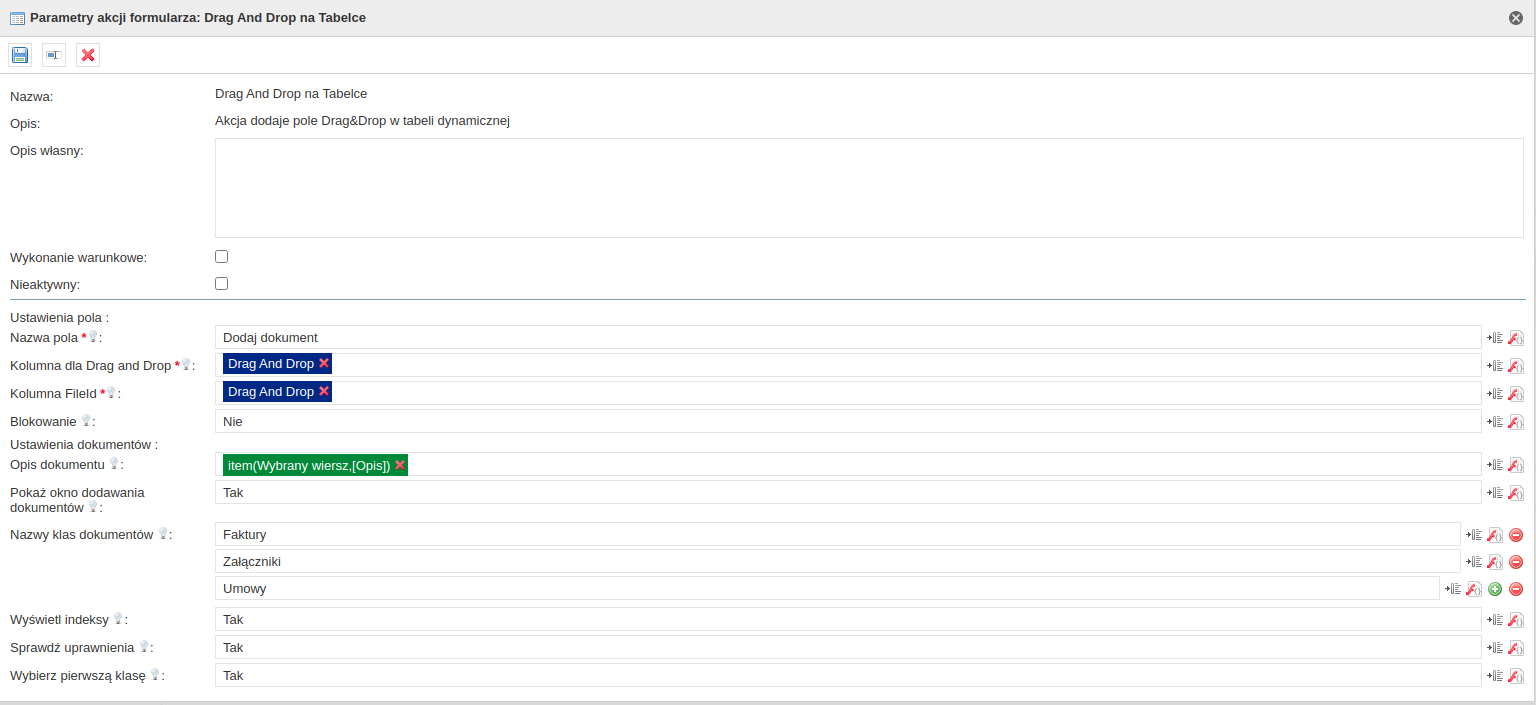This screenshot has width=1536, height=705.
Task: Open variable list for Wybierz pierwszą klasę
Action: pos(1495,676)
